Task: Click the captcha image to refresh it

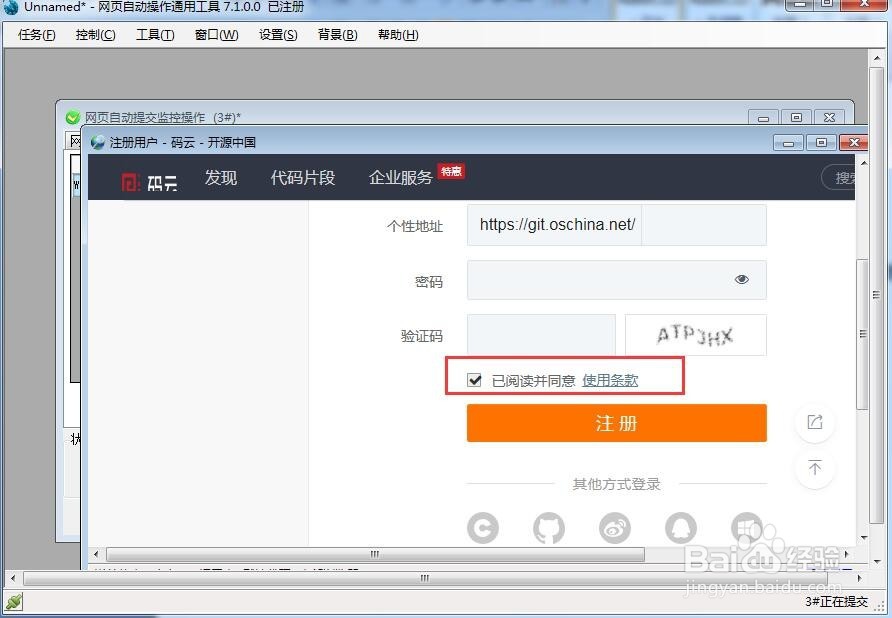Action: coord(695,335)
